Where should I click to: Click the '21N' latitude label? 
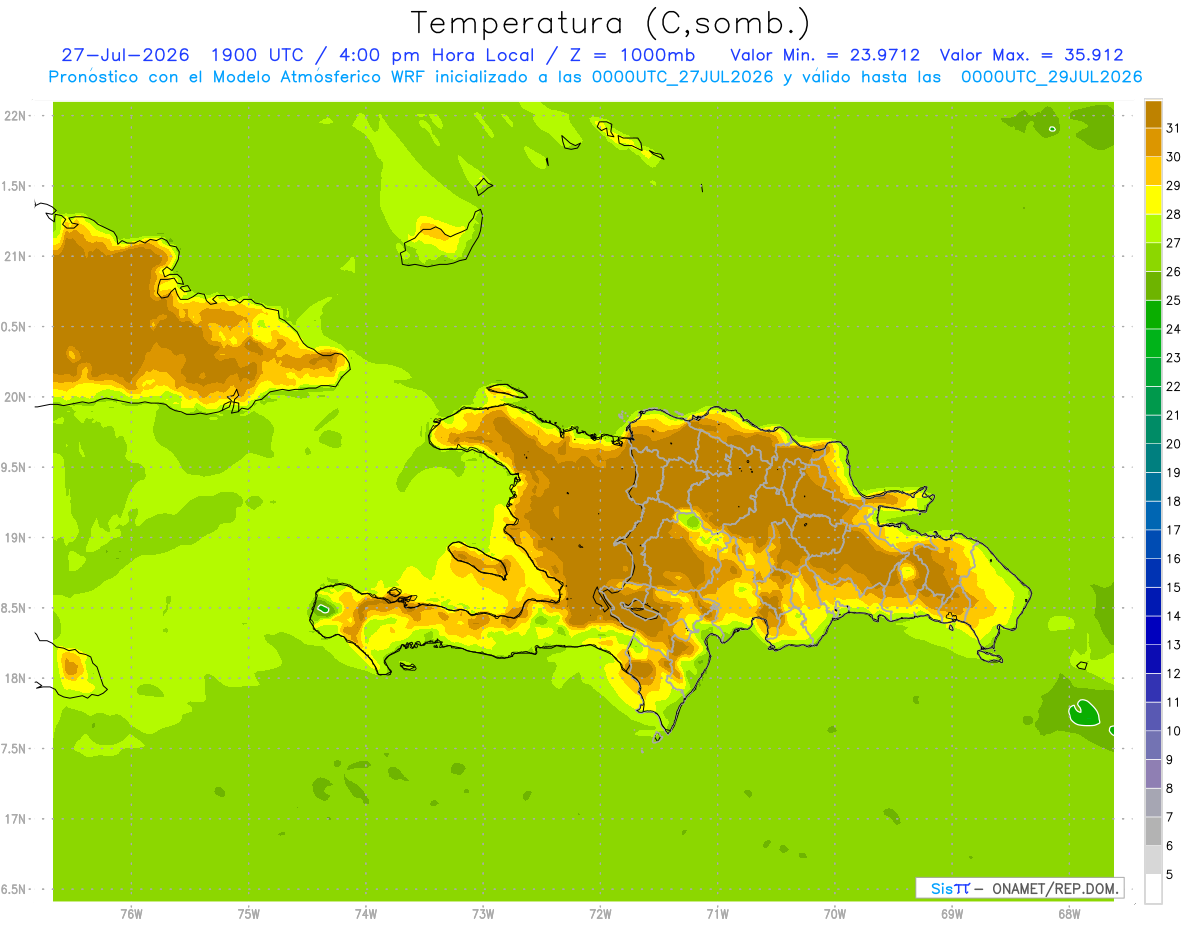click(14, 256)
